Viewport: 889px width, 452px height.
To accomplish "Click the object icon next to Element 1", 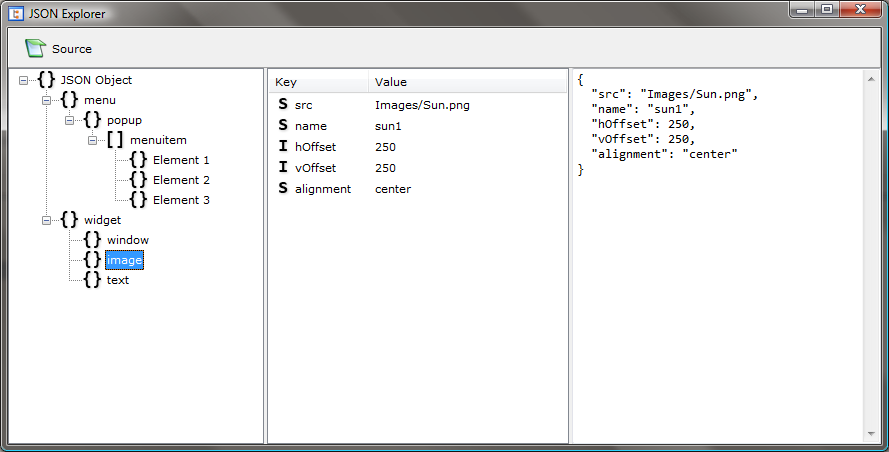I will (x=138, y=160).
